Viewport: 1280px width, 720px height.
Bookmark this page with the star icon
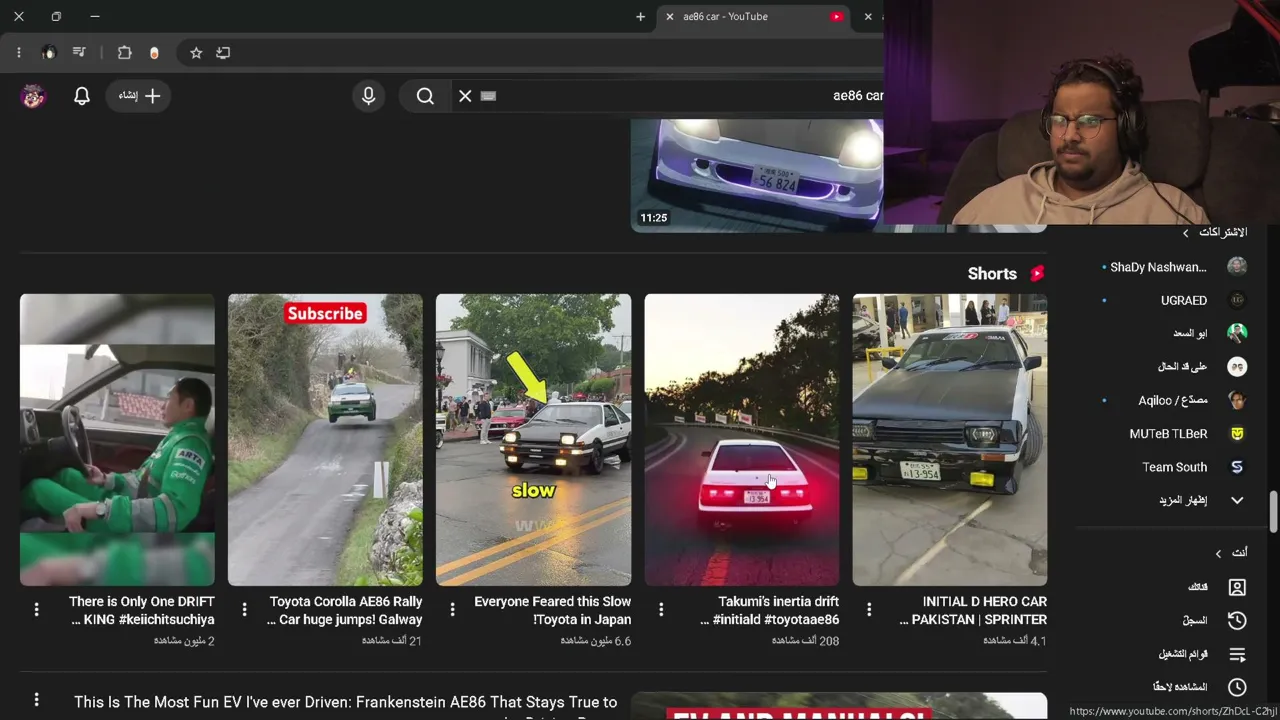click(x=196, y=52)
